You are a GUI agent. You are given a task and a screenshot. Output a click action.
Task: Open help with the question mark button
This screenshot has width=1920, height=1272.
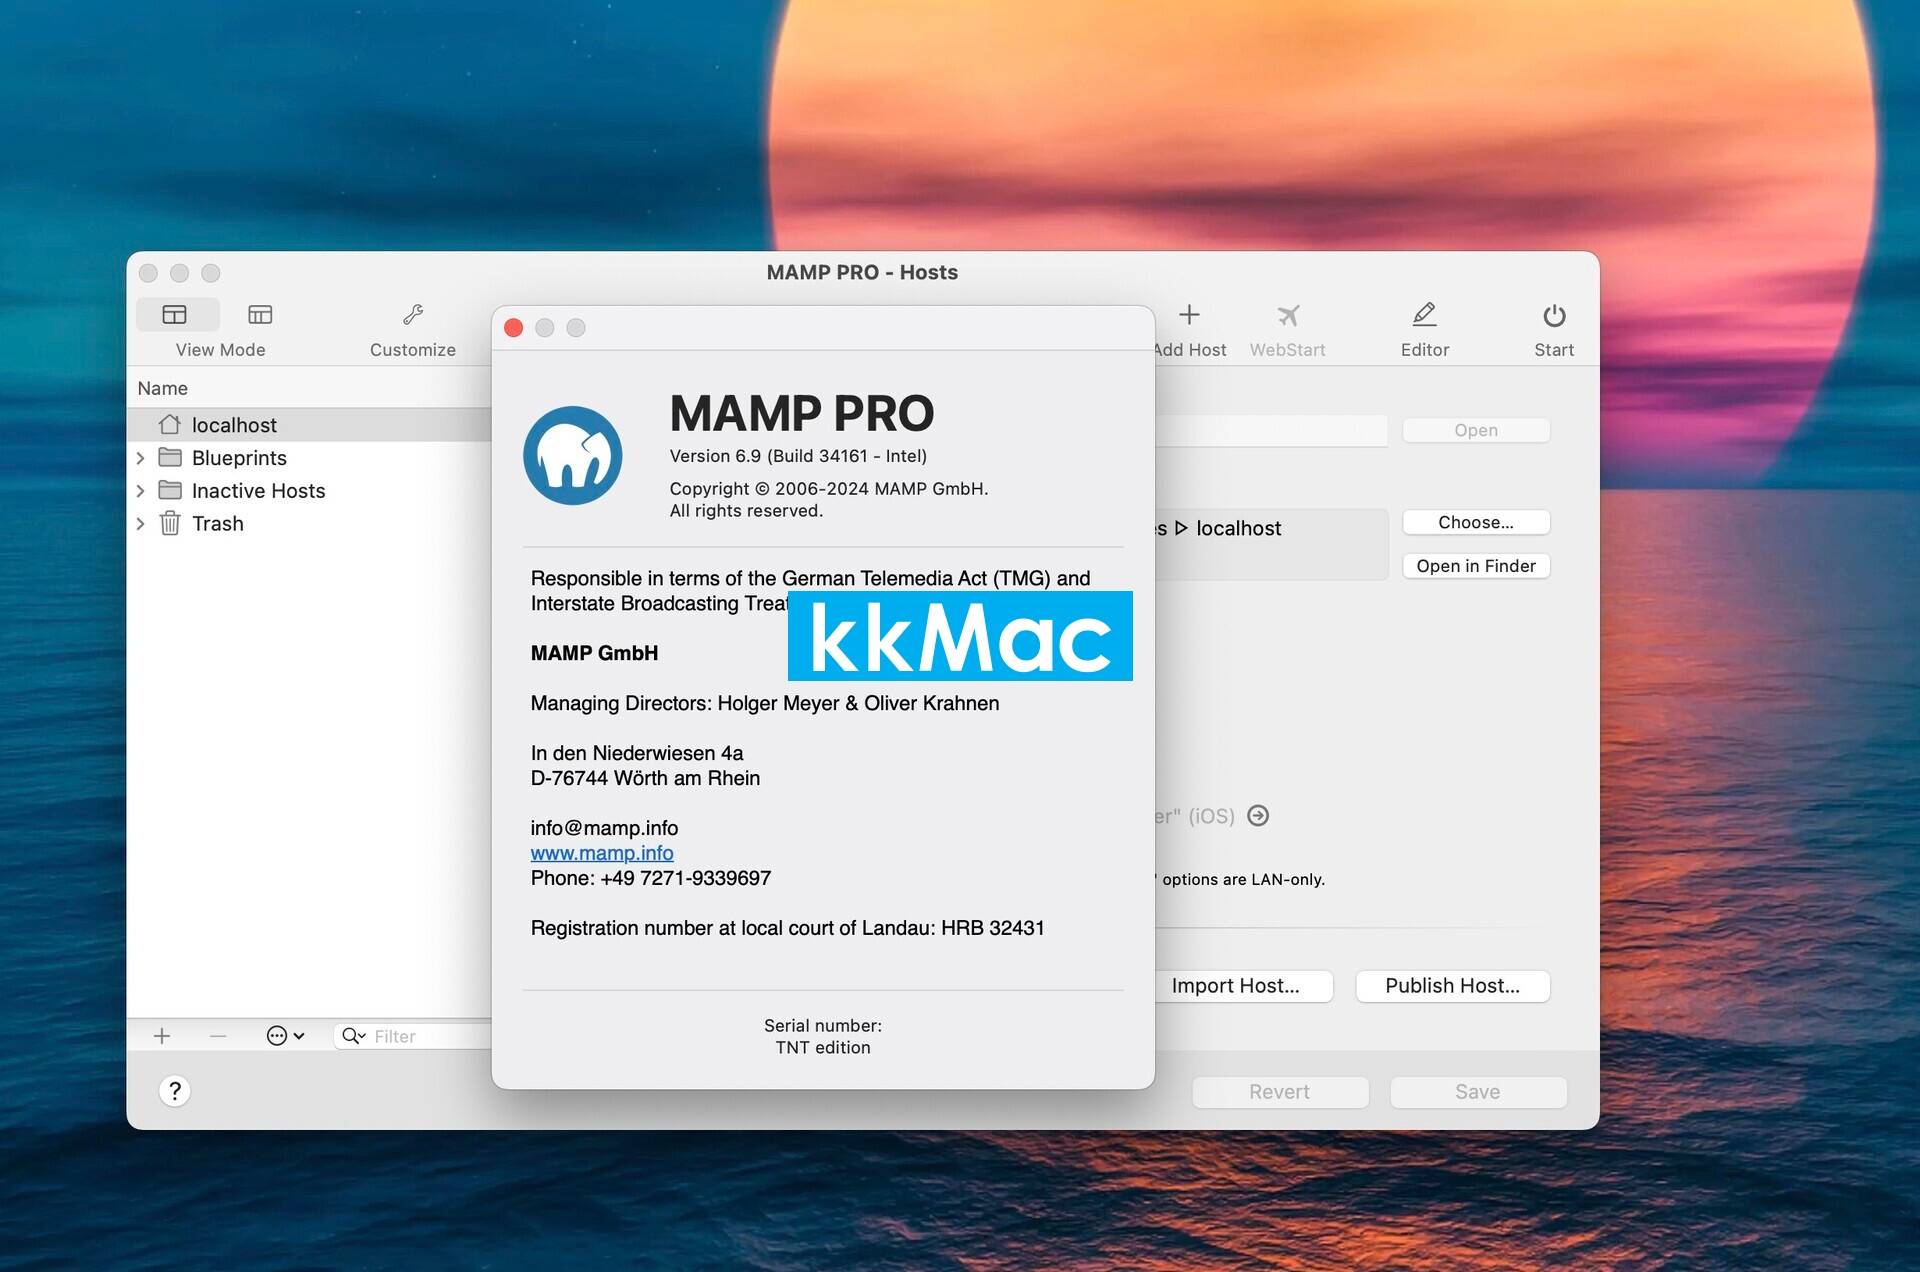coord(175,1091)
